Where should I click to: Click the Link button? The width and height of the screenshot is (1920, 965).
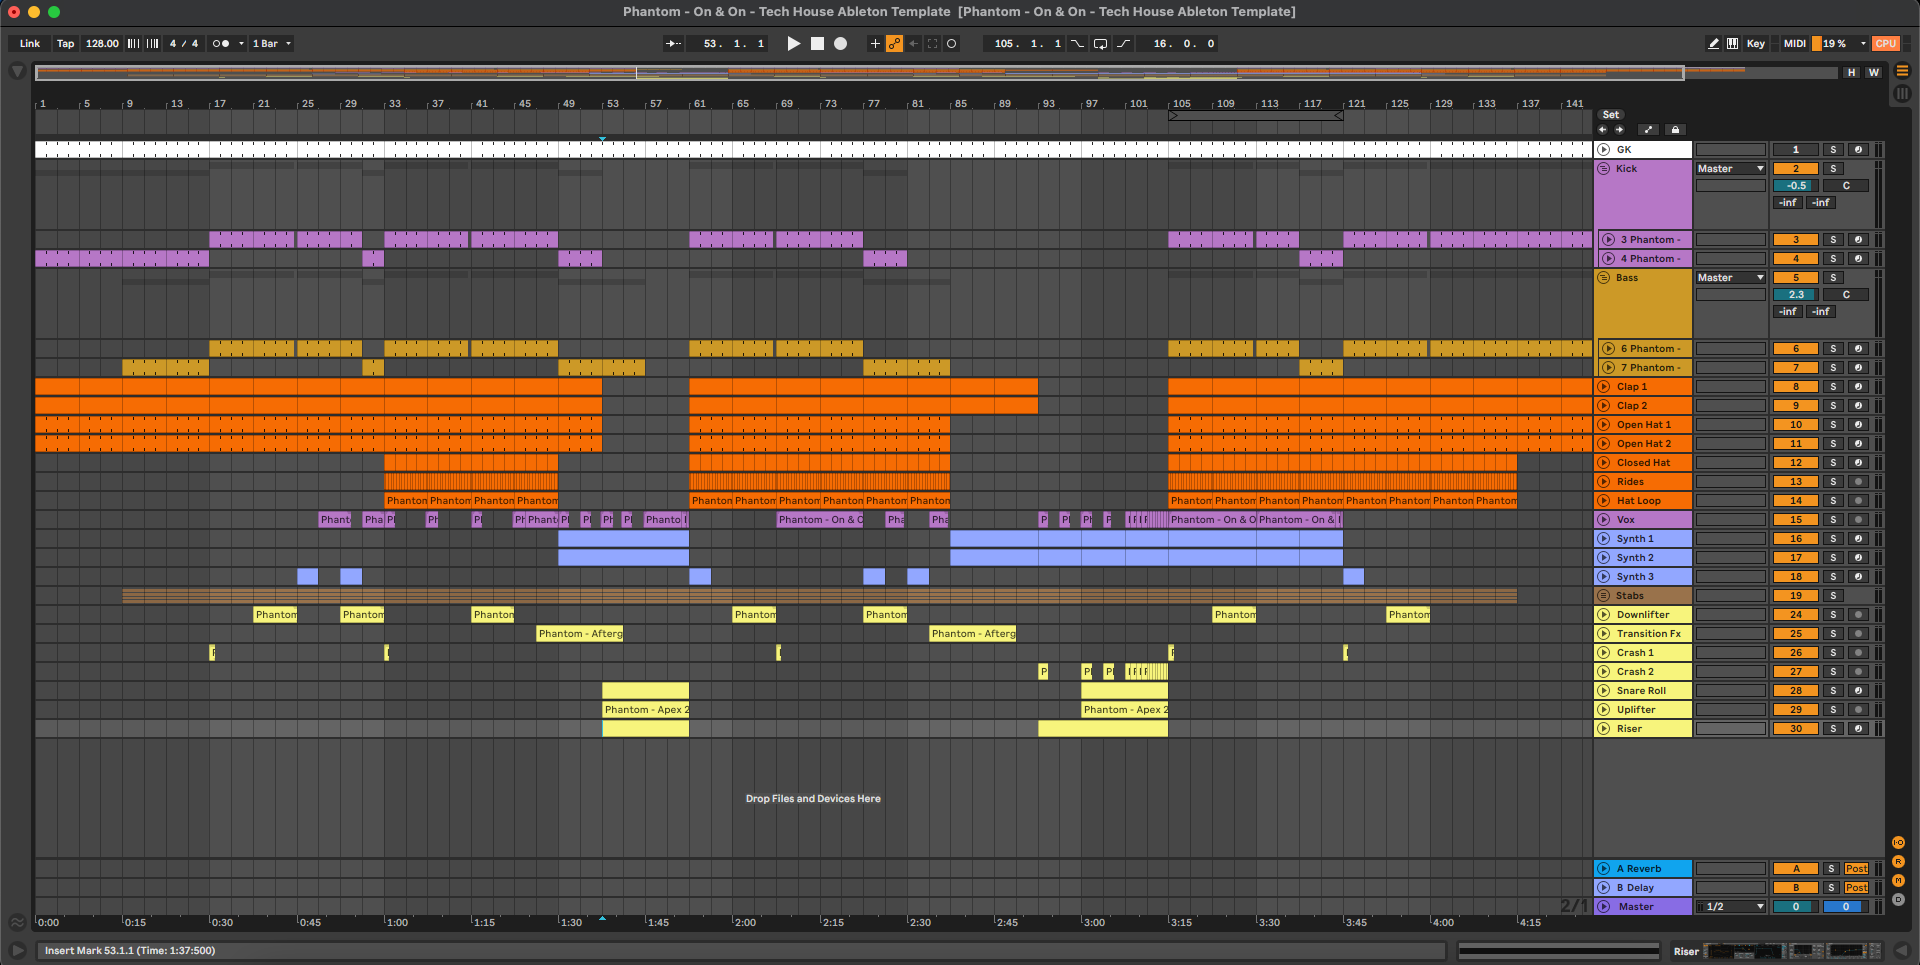tap(30, 44)
